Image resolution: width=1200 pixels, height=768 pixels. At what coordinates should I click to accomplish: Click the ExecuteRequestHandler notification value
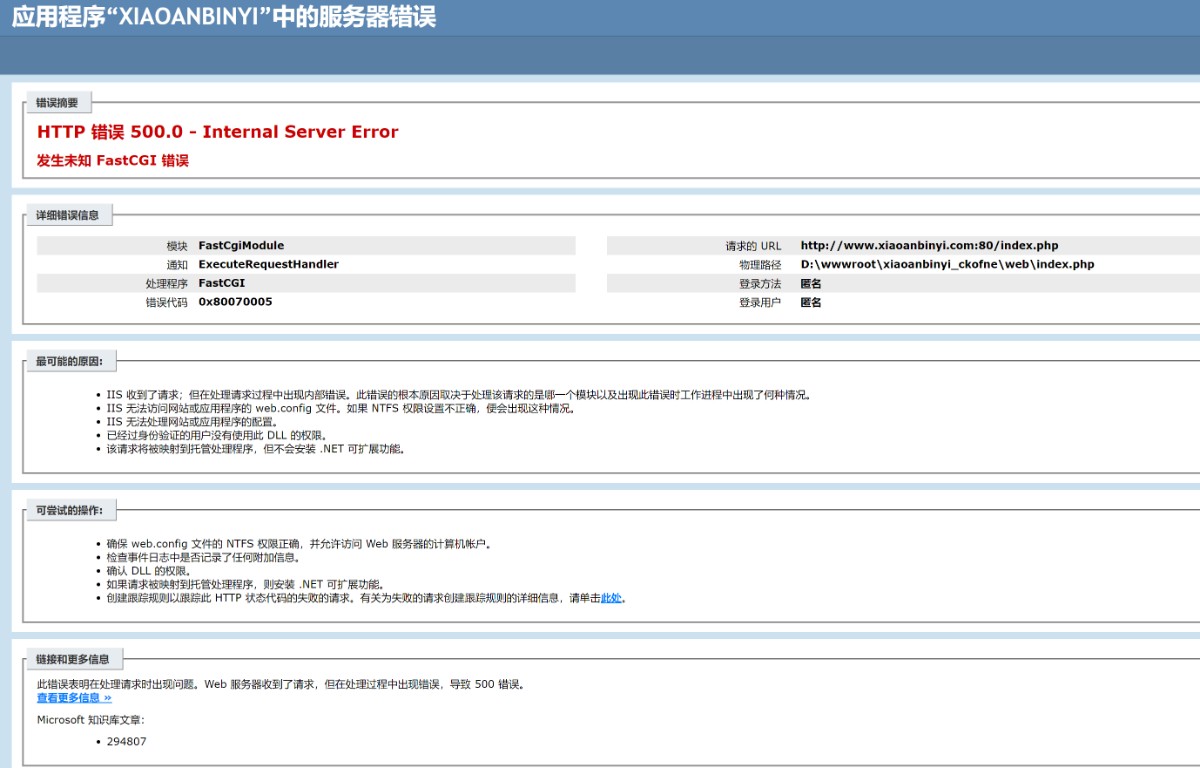pyautogui.click(x=268, y=265)
